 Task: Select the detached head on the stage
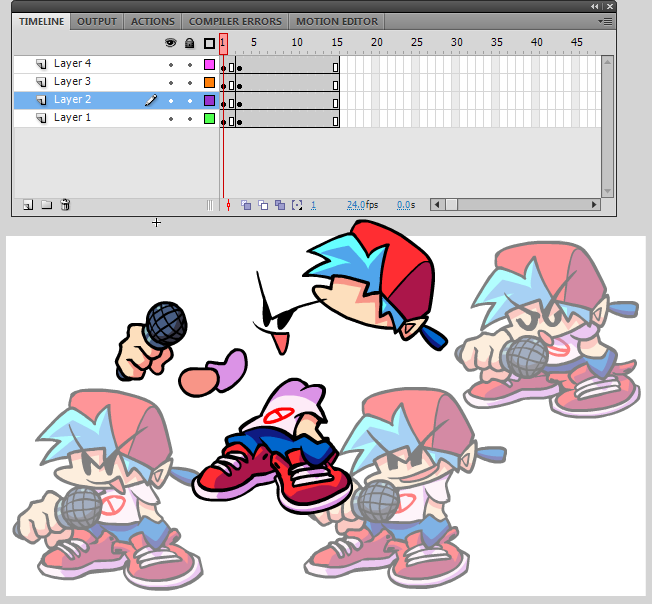[376, 283]
